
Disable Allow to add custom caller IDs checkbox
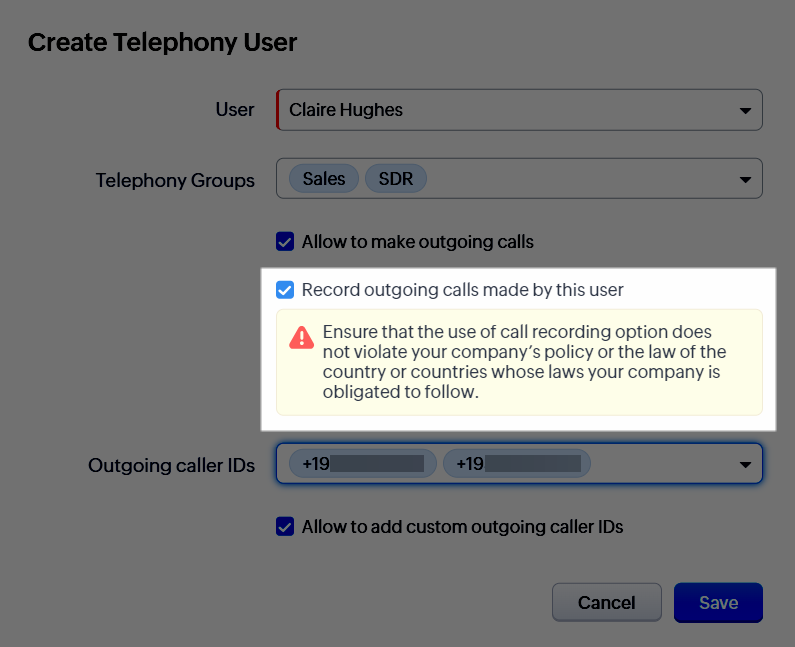click(x=285, y=526)
